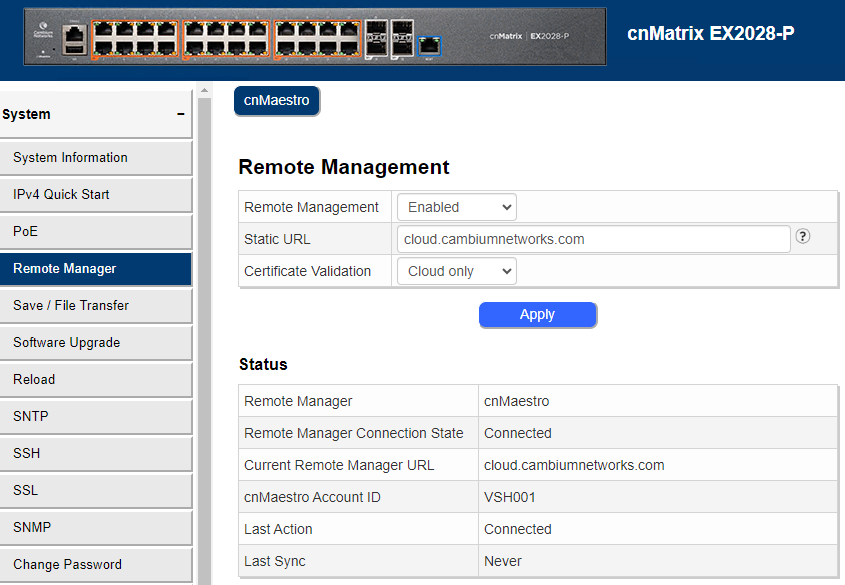This screenshot has width=845, height=585.
Task: Open the Reload menu item
Action: [x=96, y=380]
